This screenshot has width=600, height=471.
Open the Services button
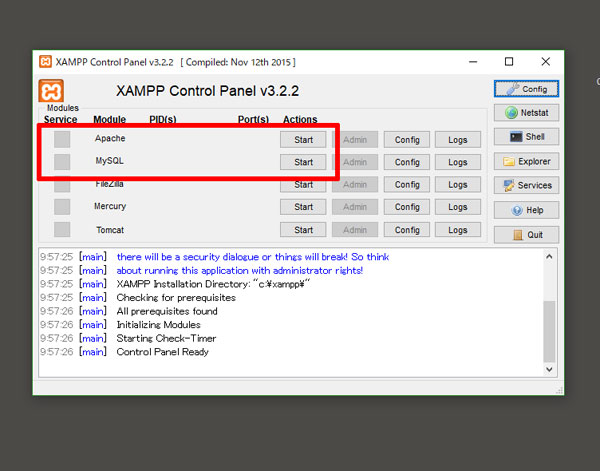[526, 185]
